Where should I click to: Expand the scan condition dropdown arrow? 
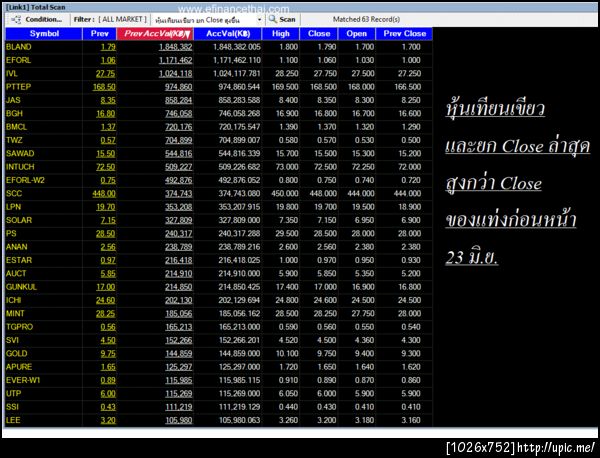pos(259,20)
